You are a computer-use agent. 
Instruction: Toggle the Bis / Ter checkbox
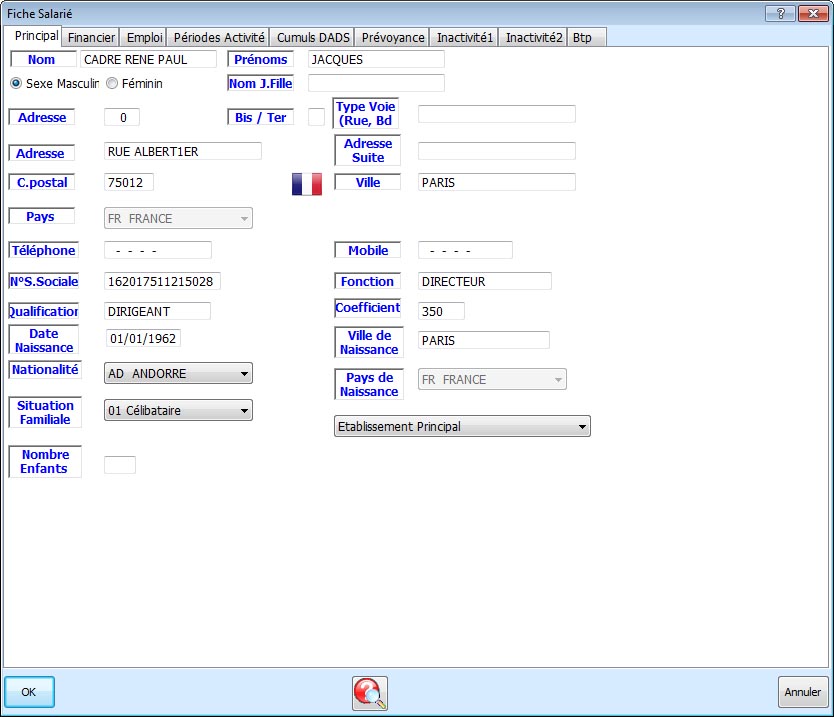coord(316,117)
